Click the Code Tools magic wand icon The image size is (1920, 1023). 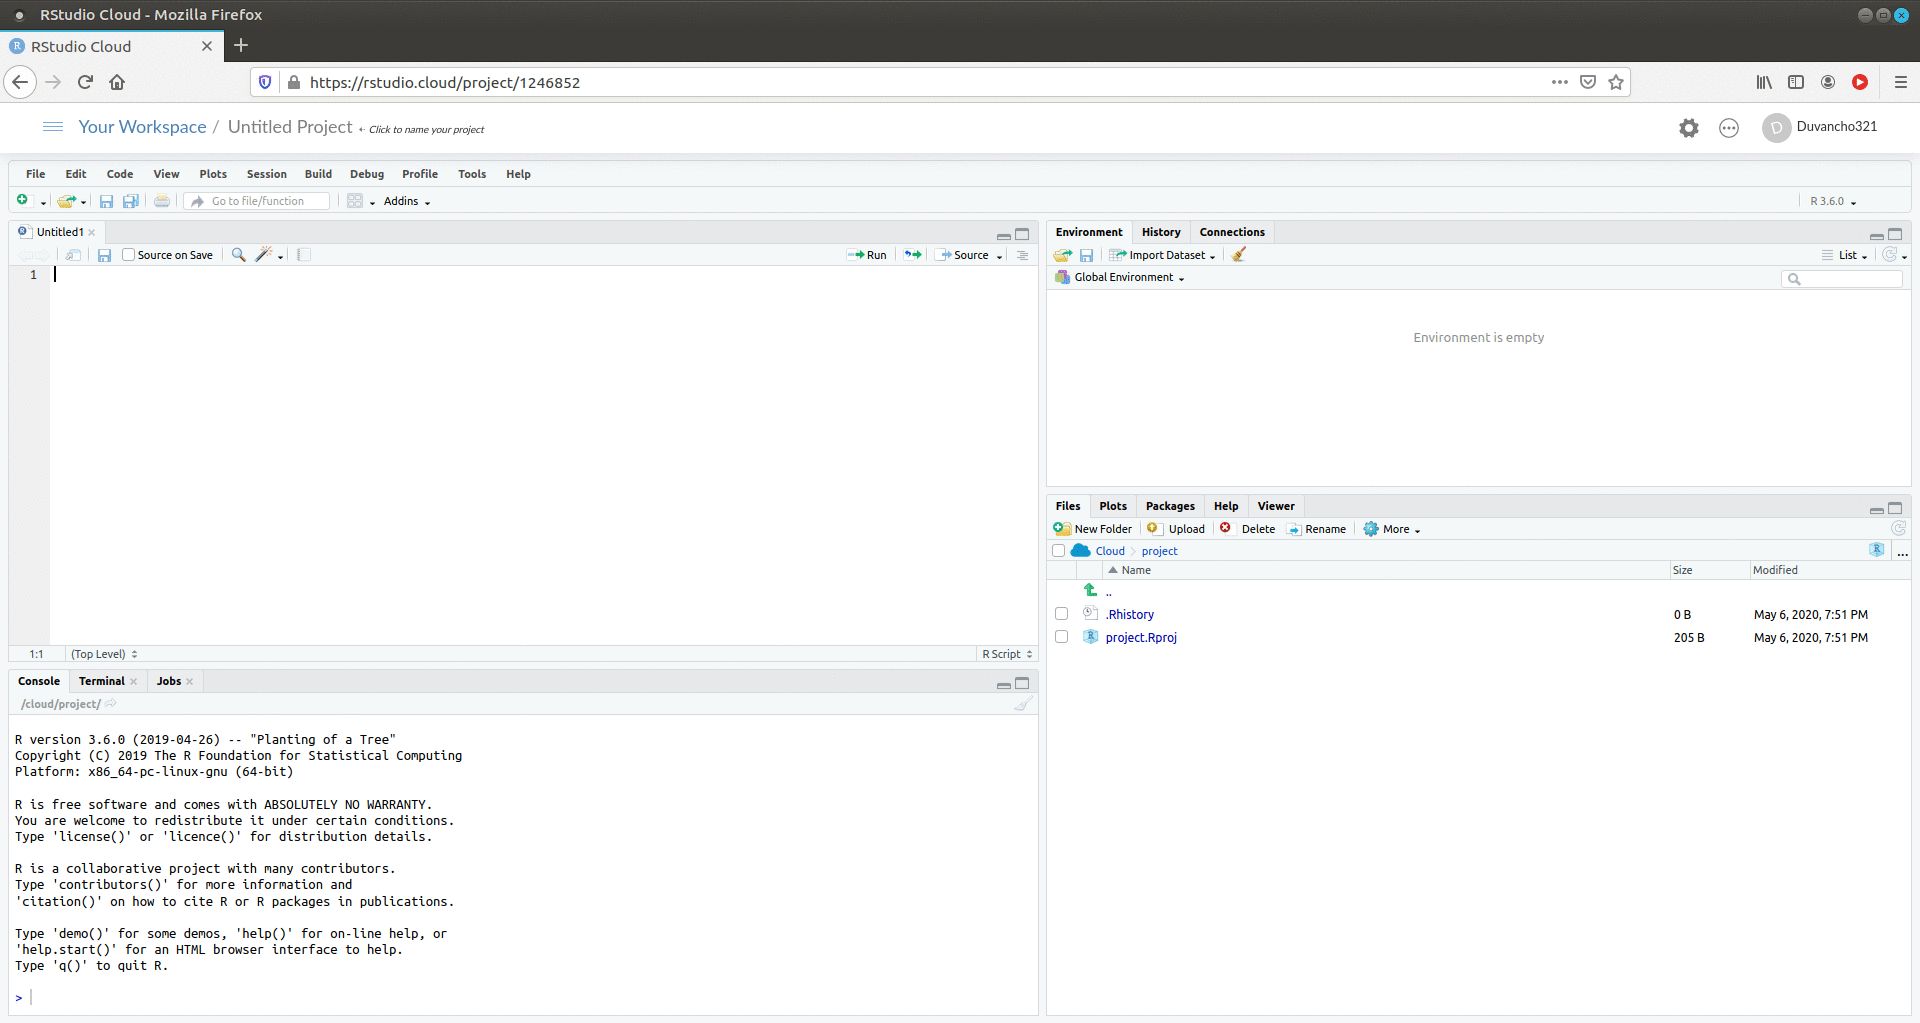263,255
